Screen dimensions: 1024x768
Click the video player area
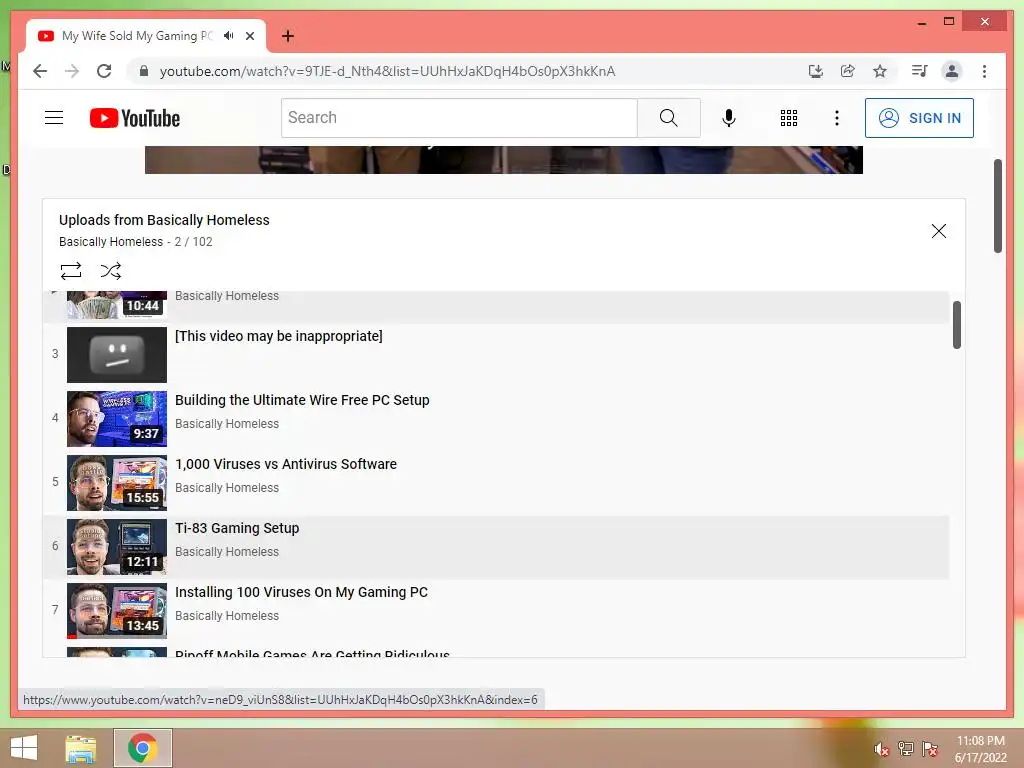(504, 160)
